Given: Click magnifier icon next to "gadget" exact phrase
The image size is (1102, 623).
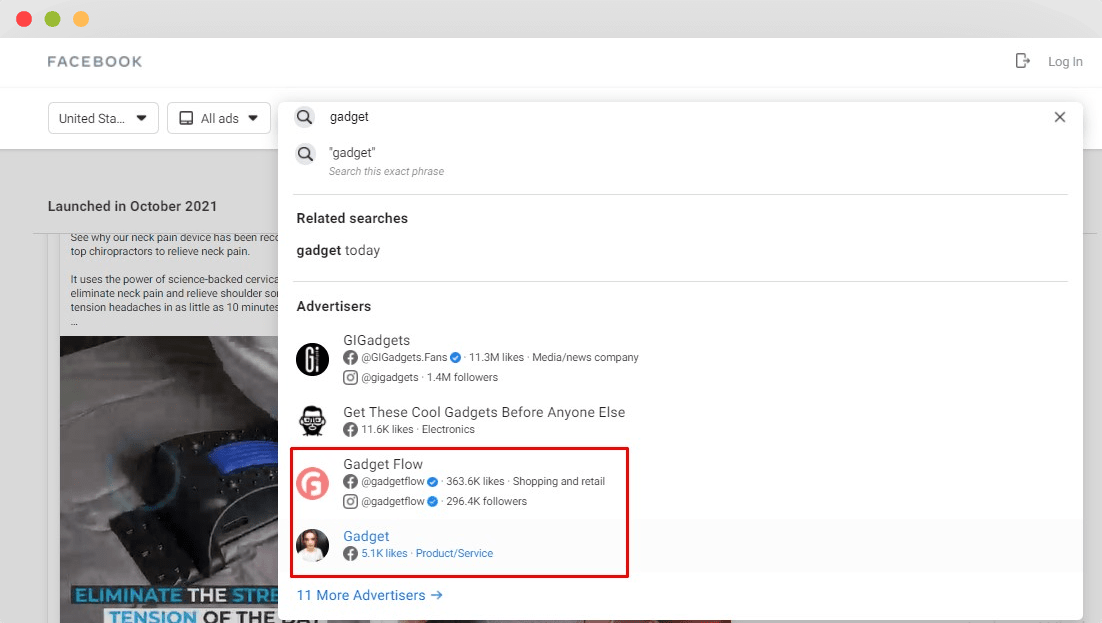Looking at the screenshot, I should point(305,153).
